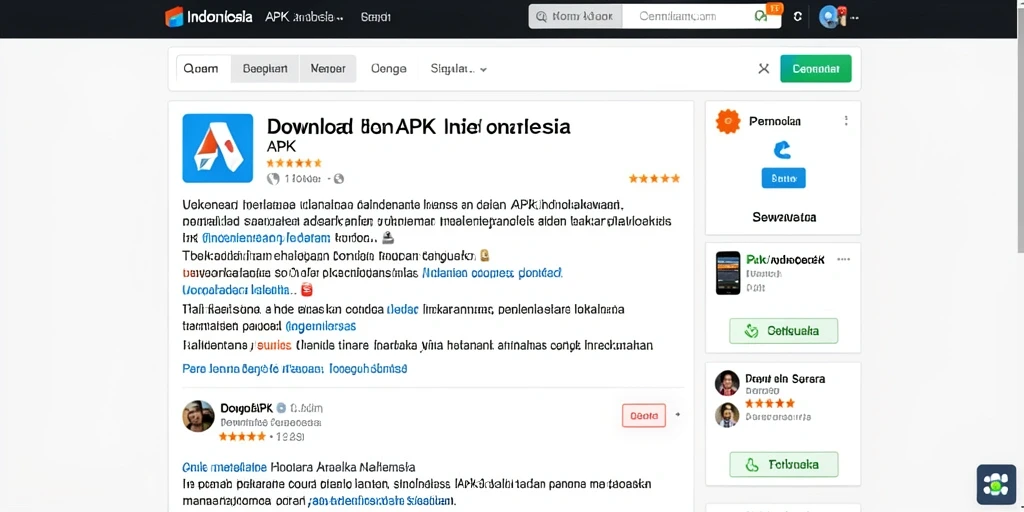
Task: Click second avatar in Doant eln Serara card
Action: 728,415
